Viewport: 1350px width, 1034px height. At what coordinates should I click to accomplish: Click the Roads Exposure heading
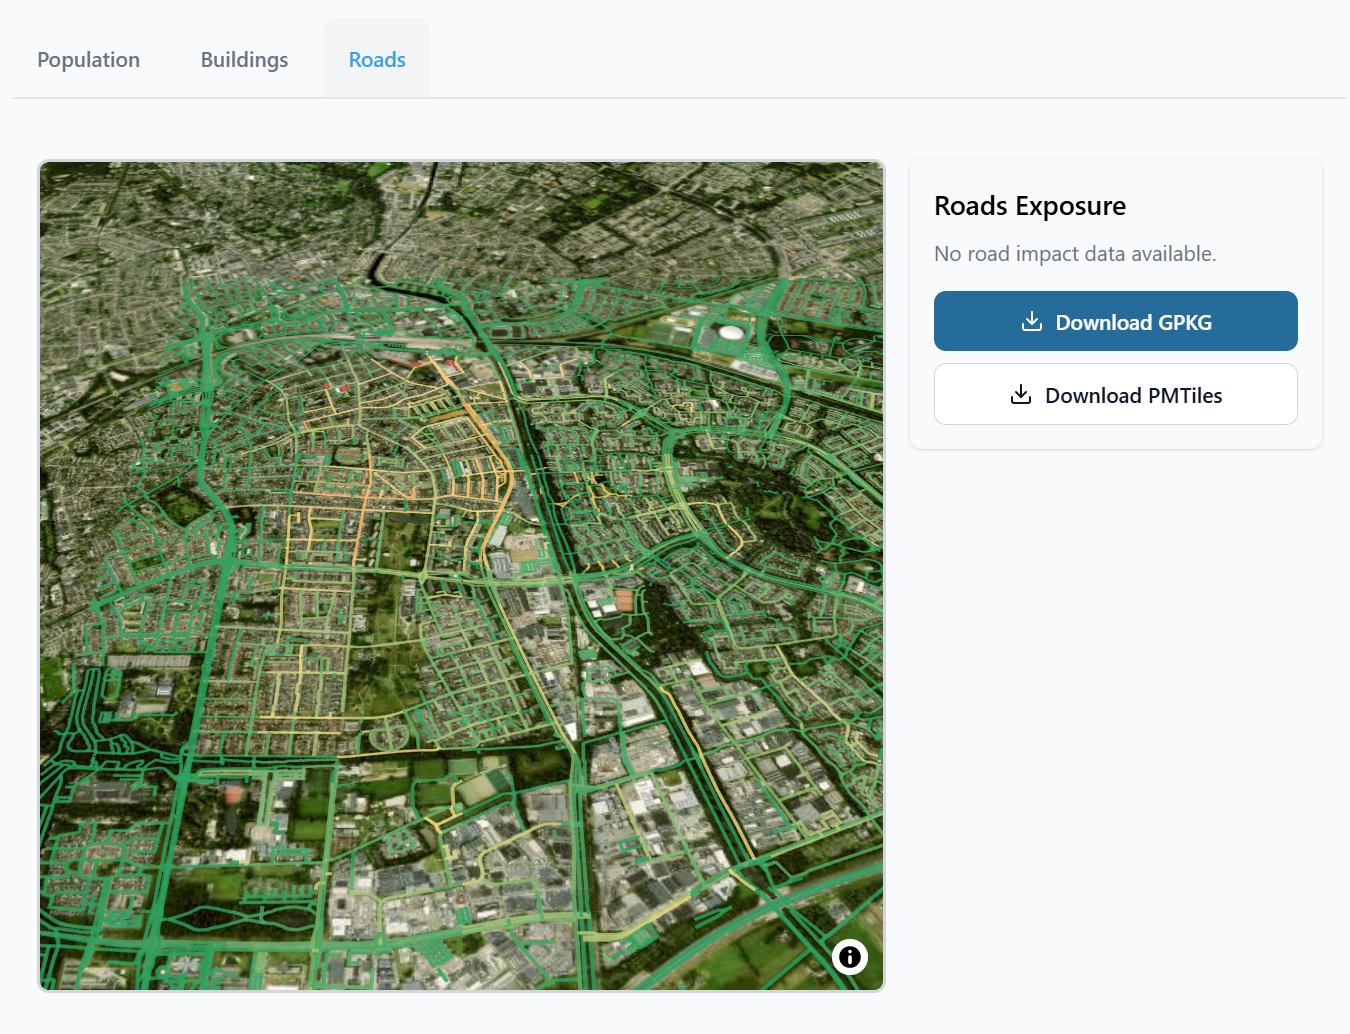coord(1029,206)
